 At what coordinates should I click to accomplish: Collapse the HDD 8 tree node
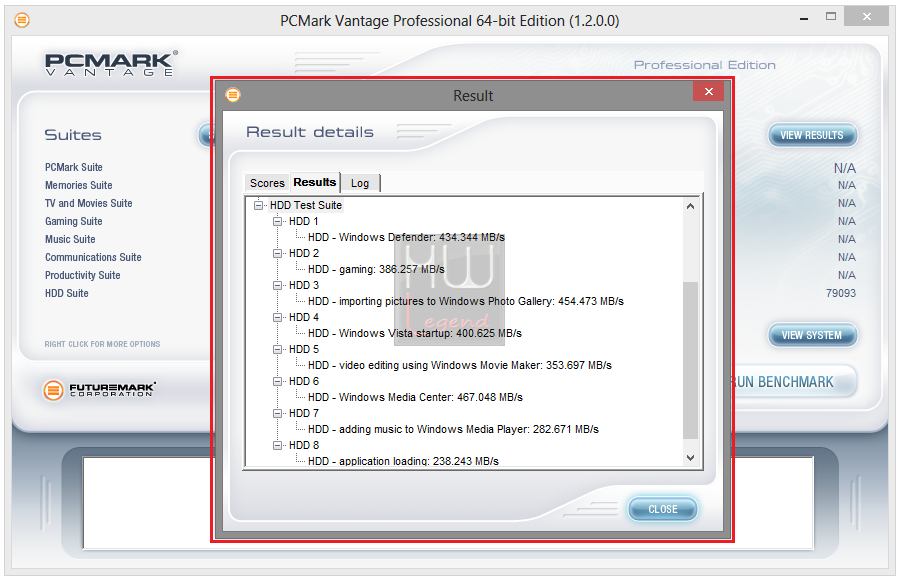pos(277,445)
